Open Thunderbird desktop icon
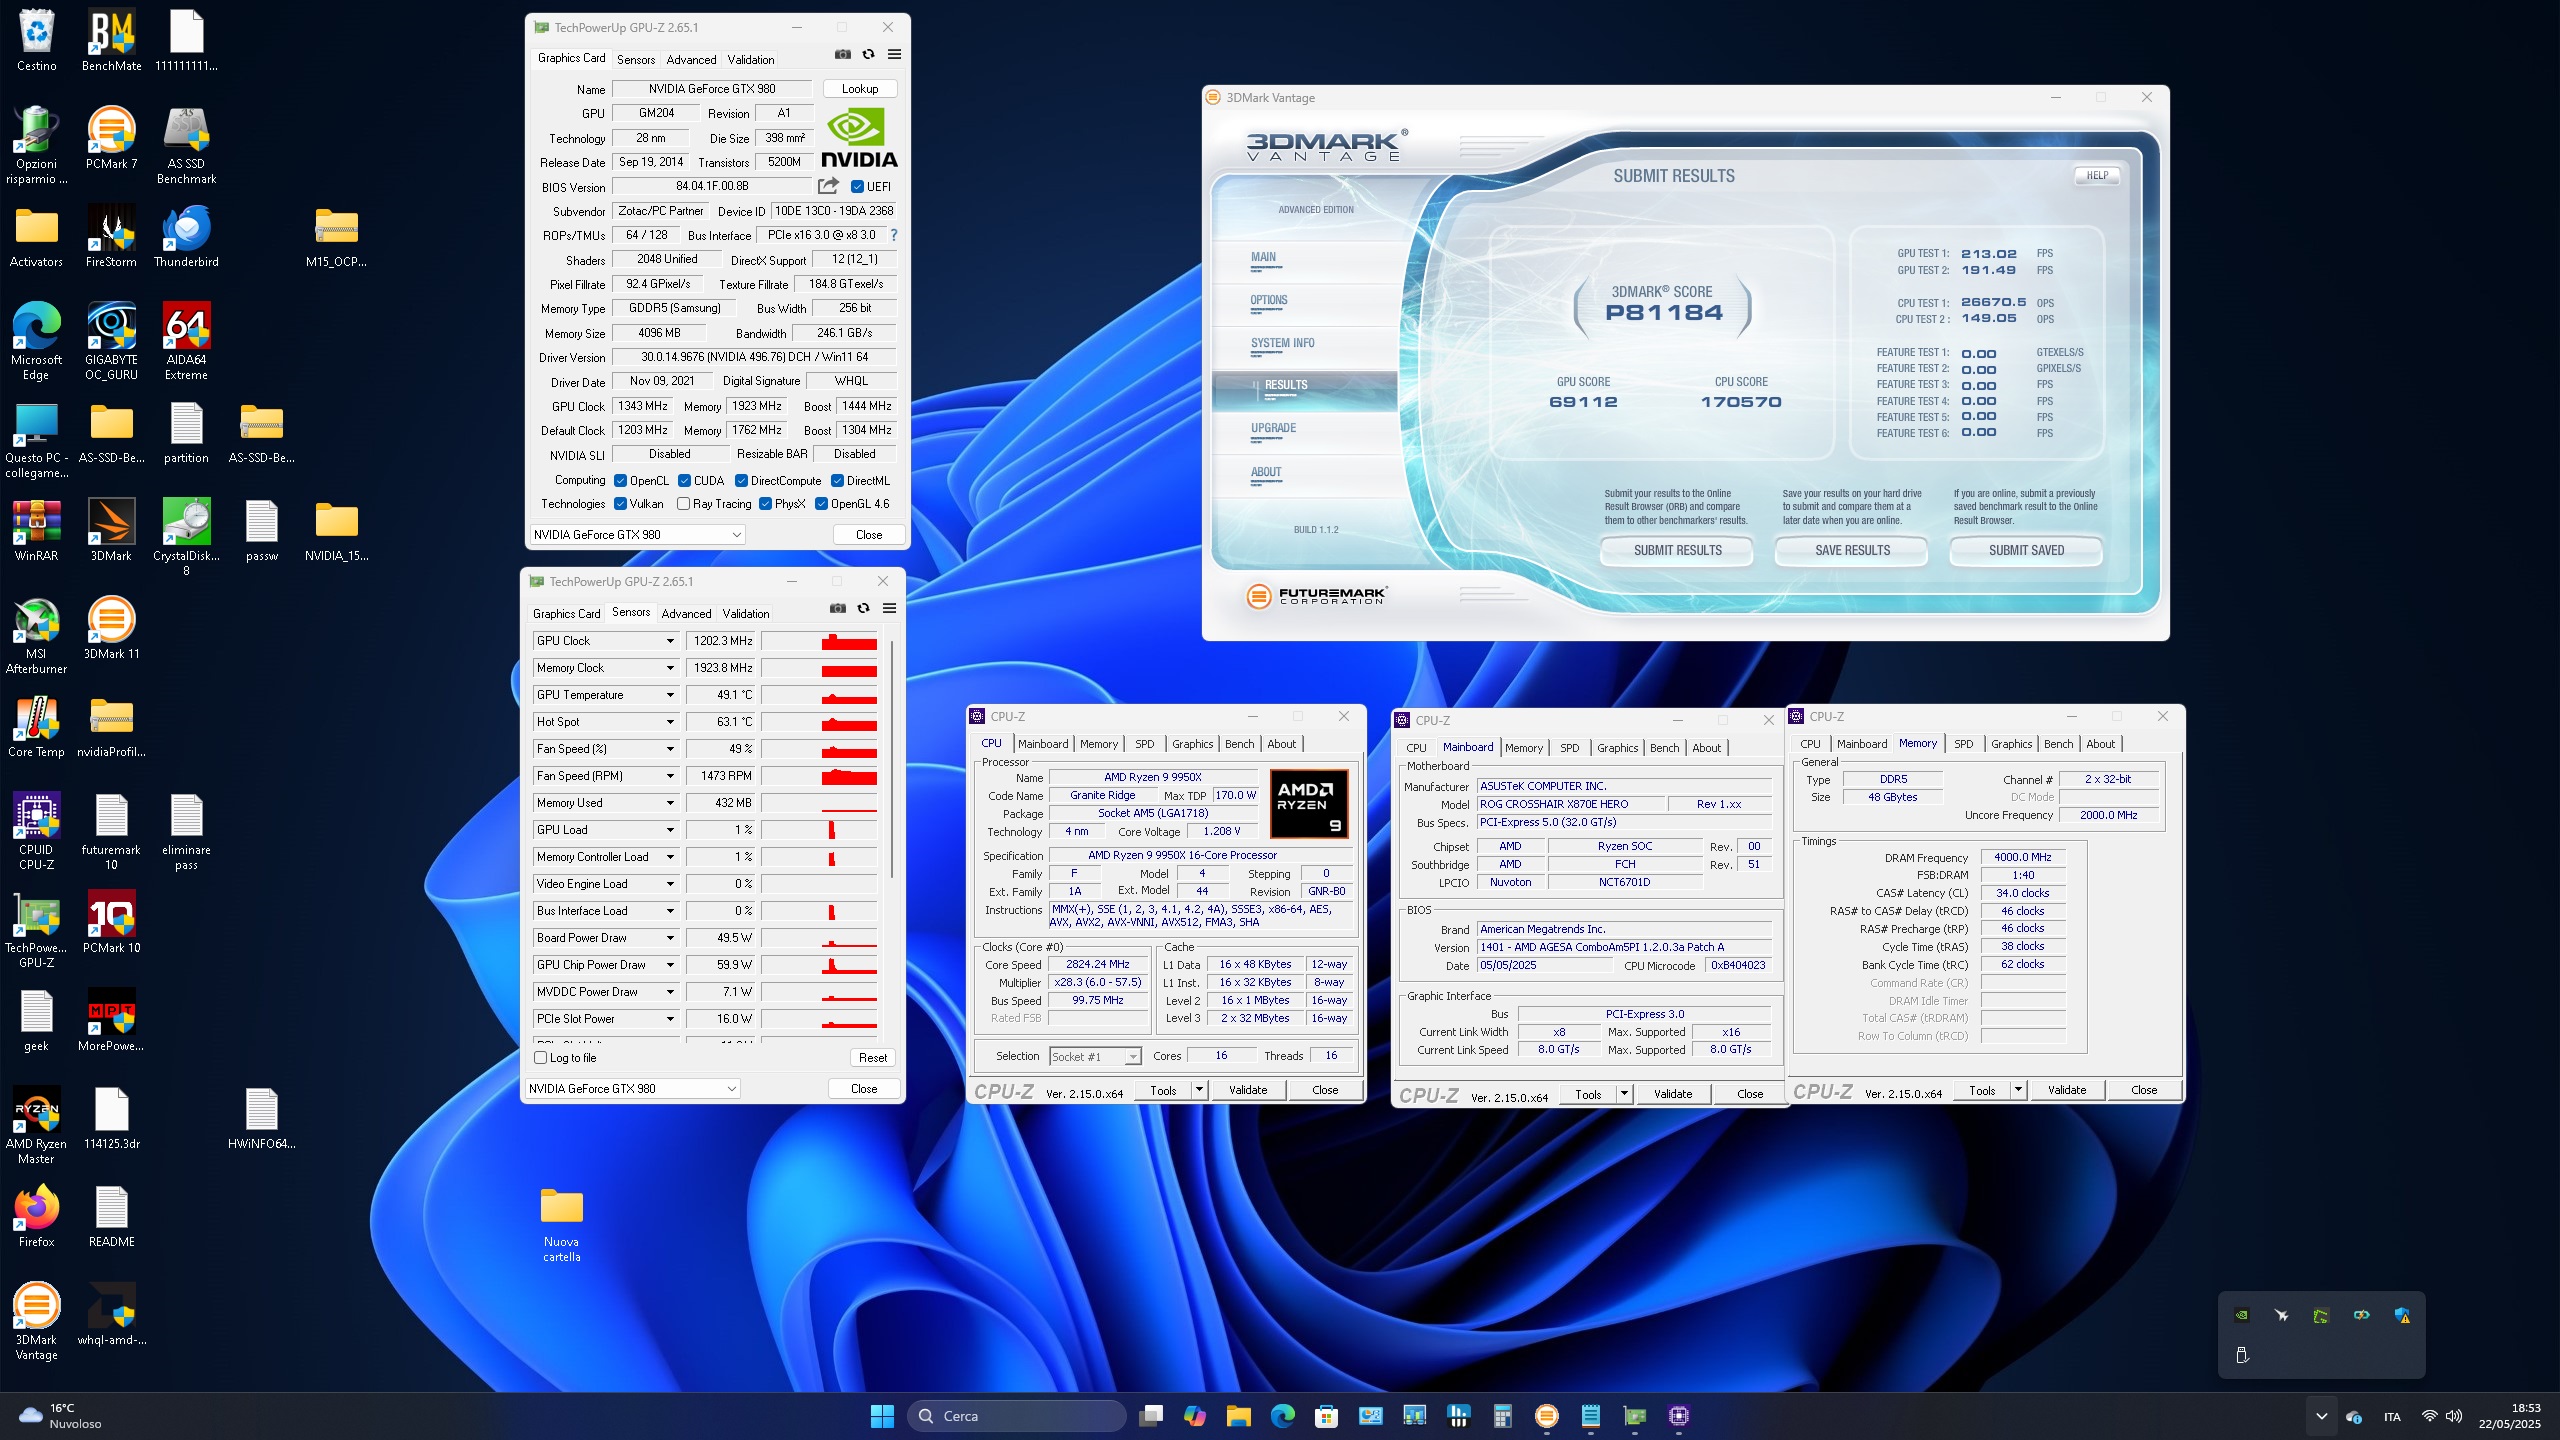The height and width of the screenshot is (1440, 2560). pyautogui.click(x=186, y=237)
